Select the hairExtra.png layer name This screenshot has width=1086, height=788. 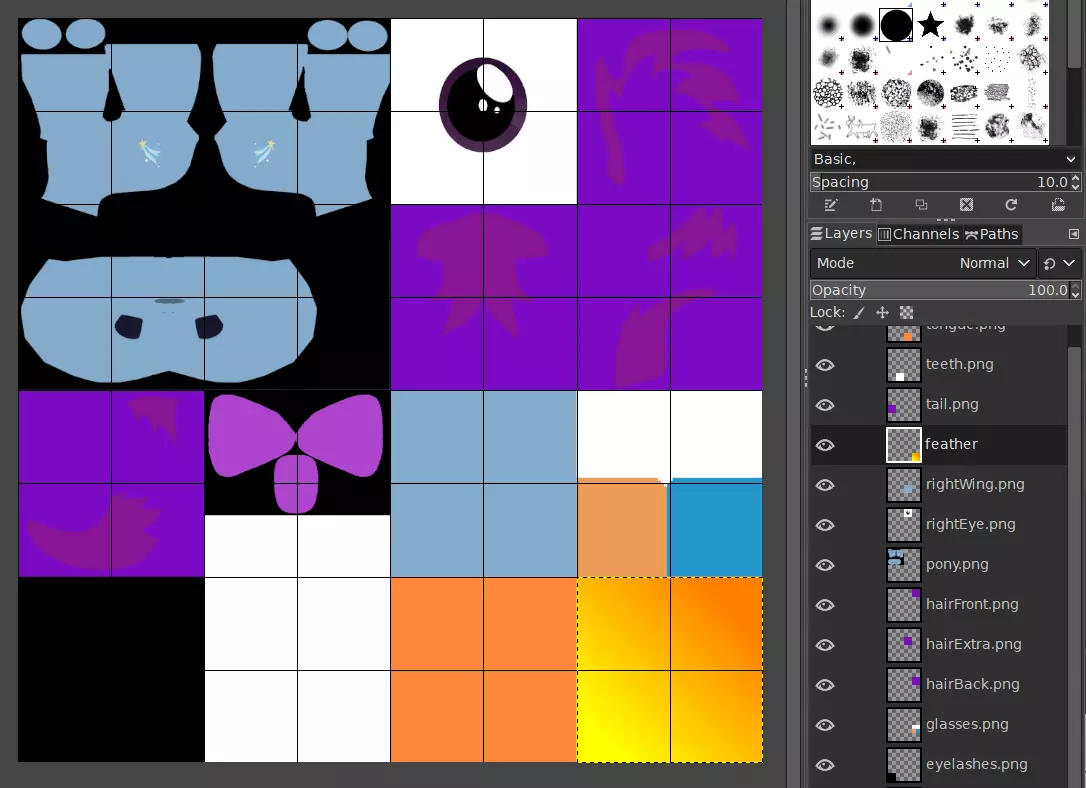(973, 644)
